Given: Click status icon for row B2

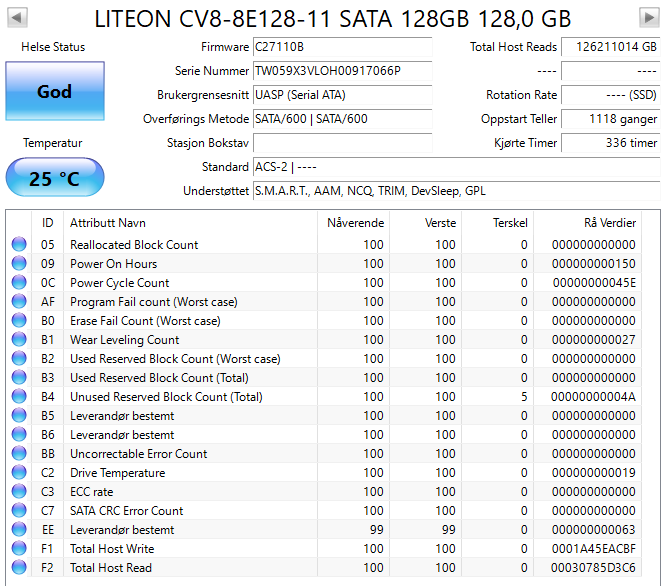Looking at the screenshot, I should coord(19,358).
